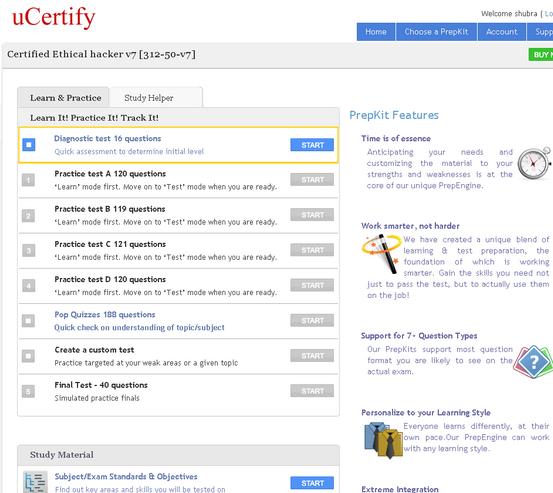Click the green BUY button
553x493 pixels.
tap(541, 55)
